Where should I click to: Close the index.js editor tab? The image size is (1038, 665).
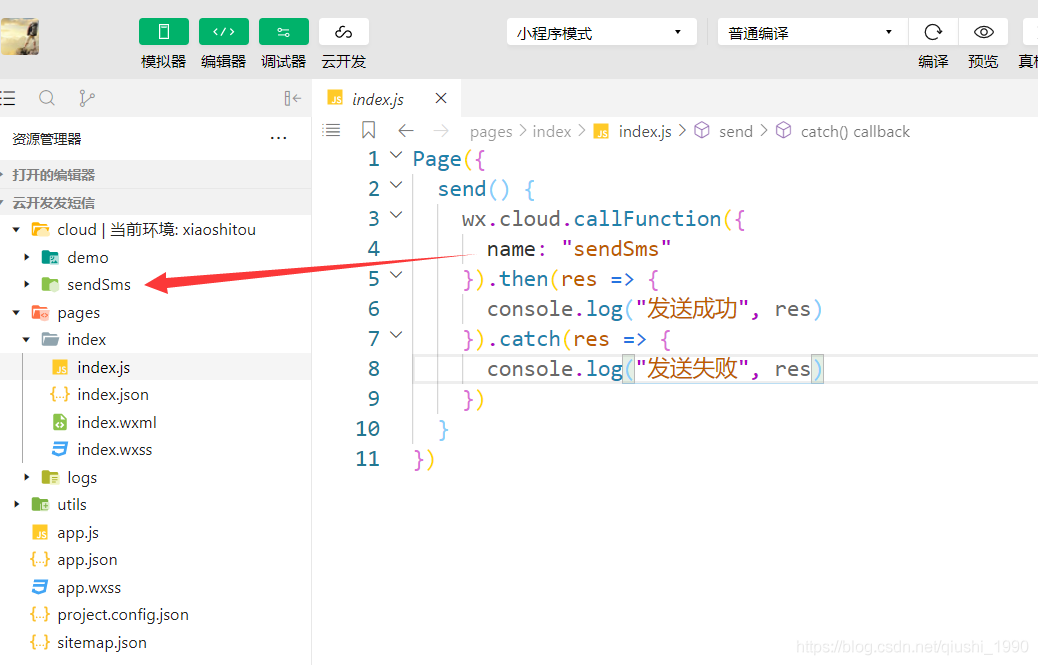click(x=441, y=99)
